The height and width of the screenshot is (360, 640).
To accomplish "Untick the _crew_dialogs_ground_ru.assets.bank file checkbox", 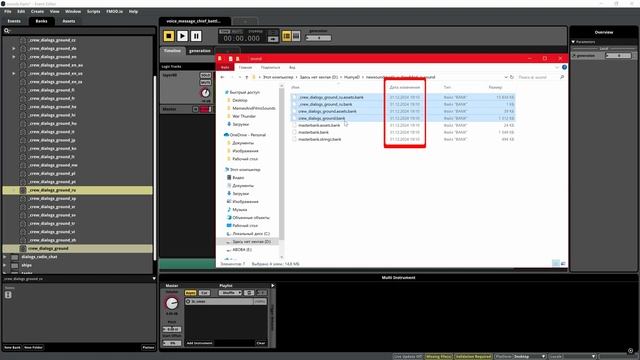I will (x=294, y=97).
